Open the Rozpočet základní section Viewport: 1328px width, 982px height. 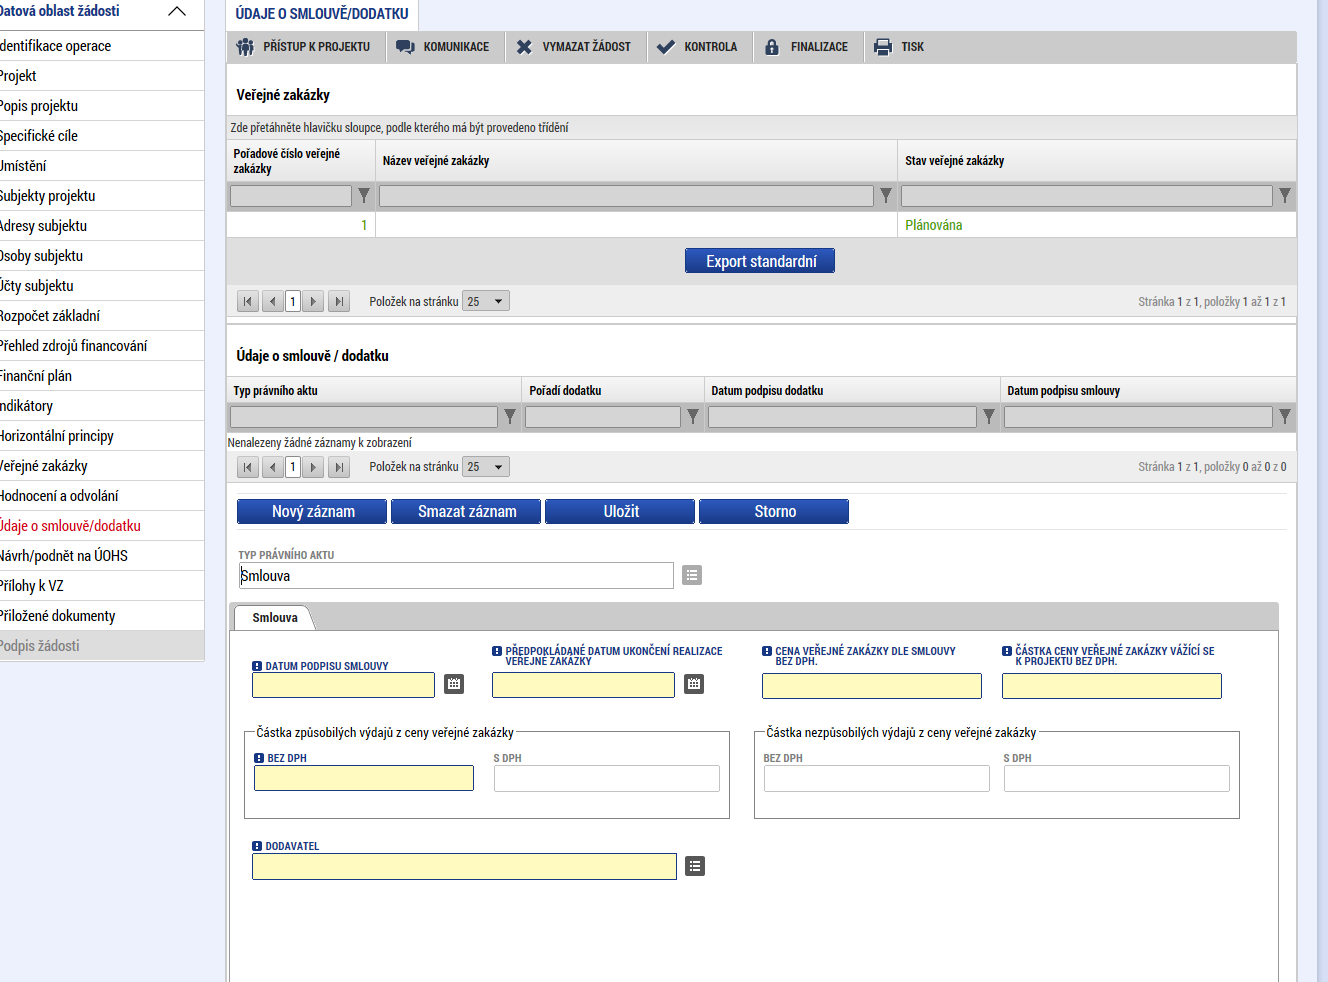click(x=101, y=316)
